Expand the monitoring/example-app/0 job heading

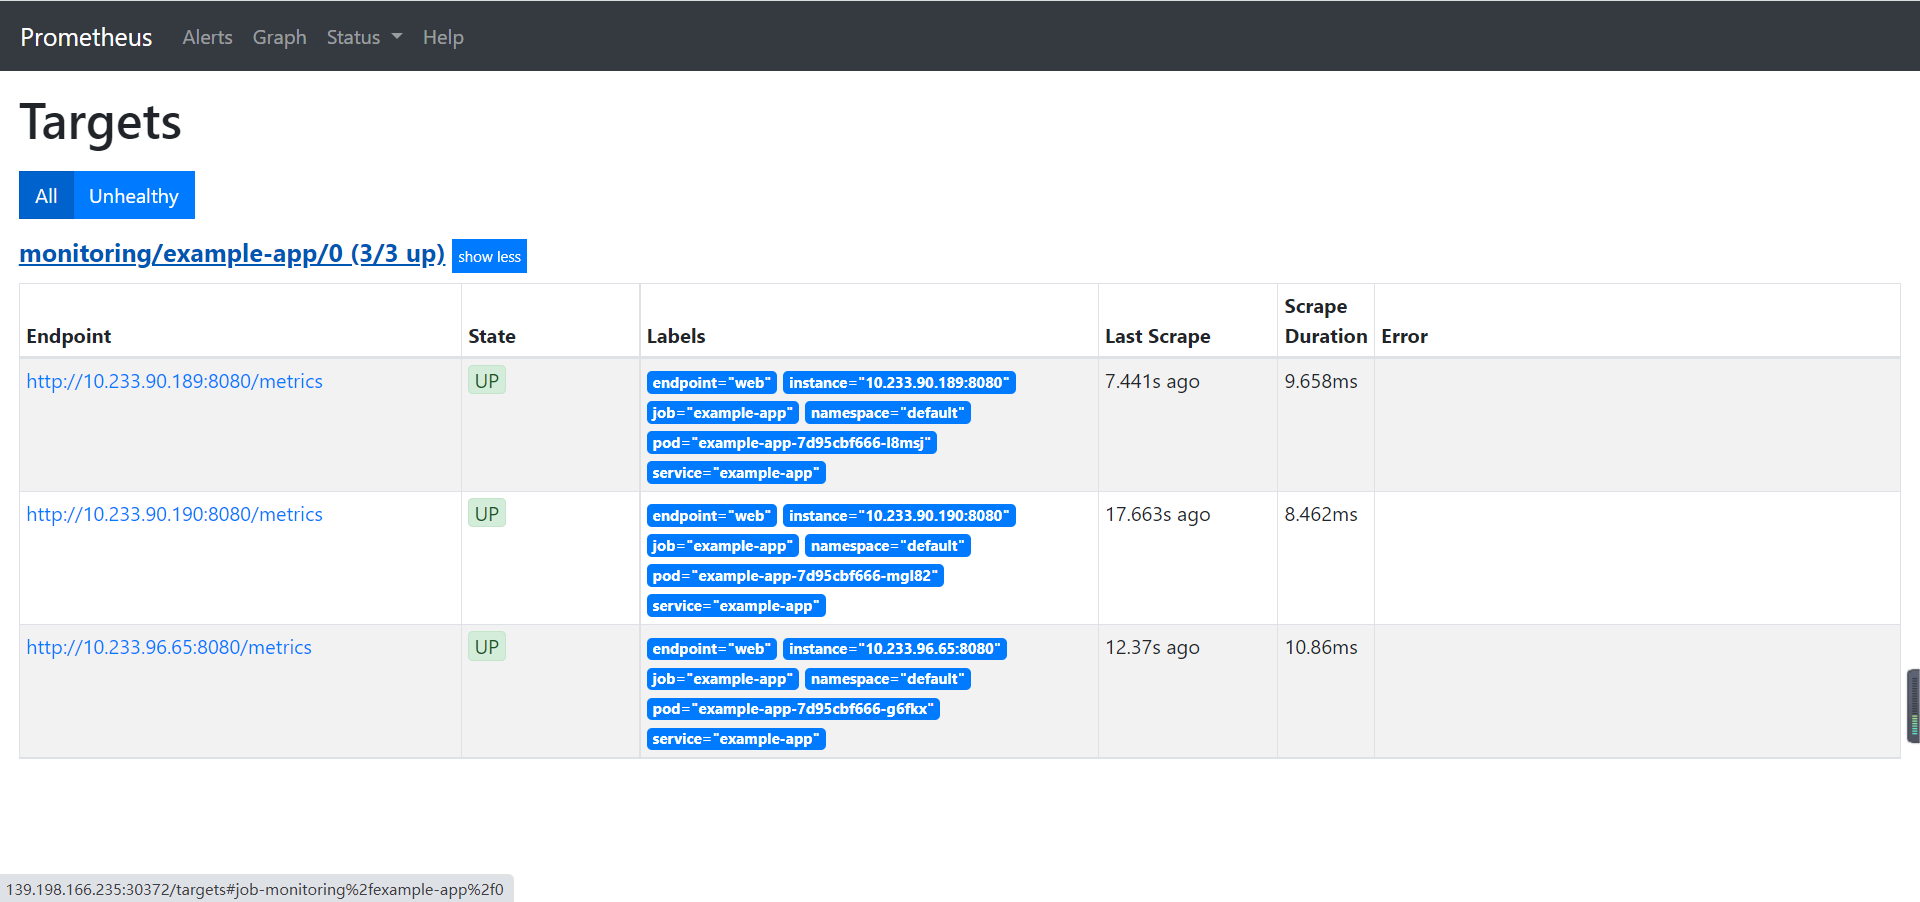(231, 253)
